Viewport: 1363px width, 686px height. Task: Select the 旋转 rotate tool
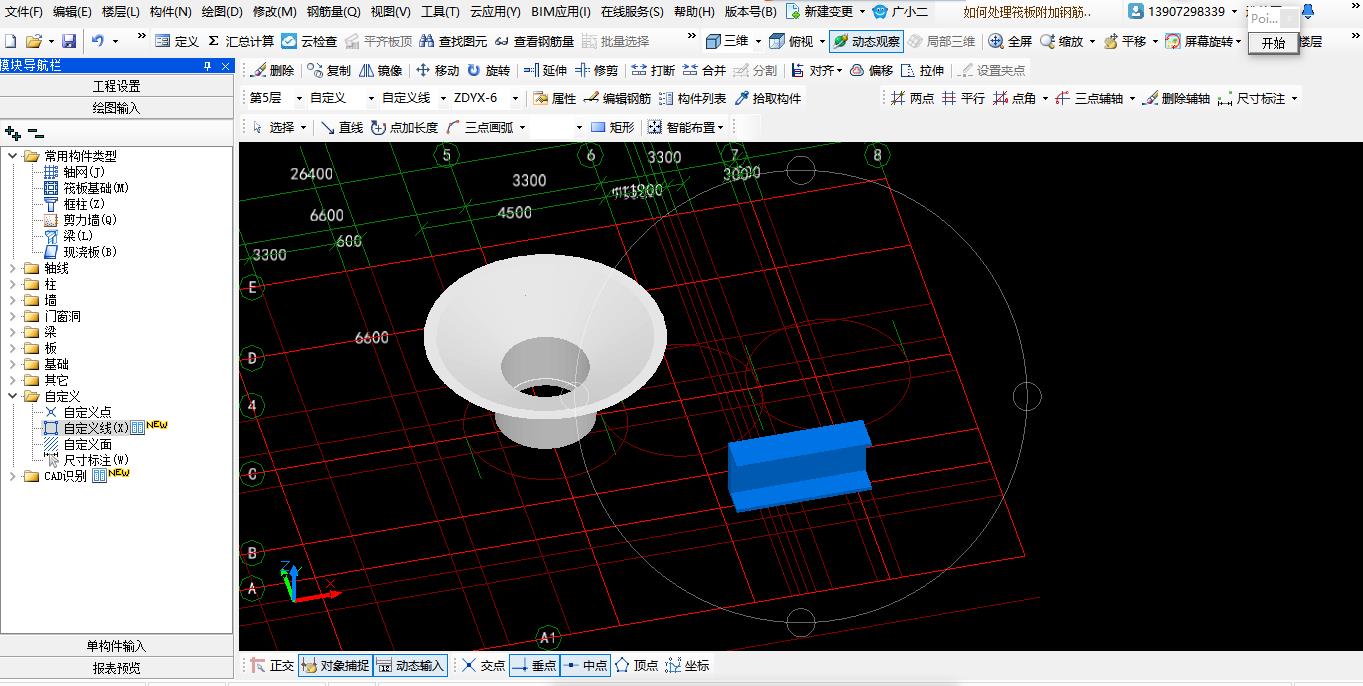488,71
